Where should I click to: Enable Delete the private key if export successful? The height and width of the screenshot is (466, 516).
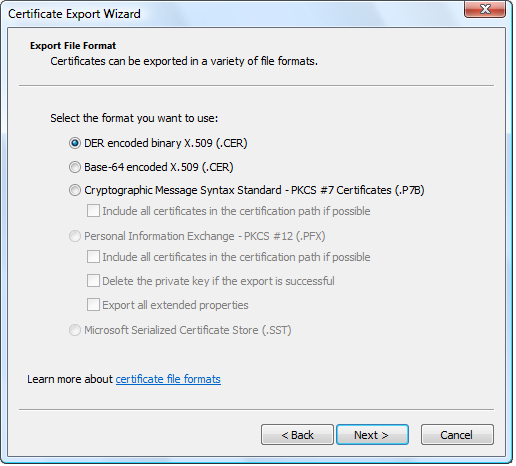coord(93,281)
